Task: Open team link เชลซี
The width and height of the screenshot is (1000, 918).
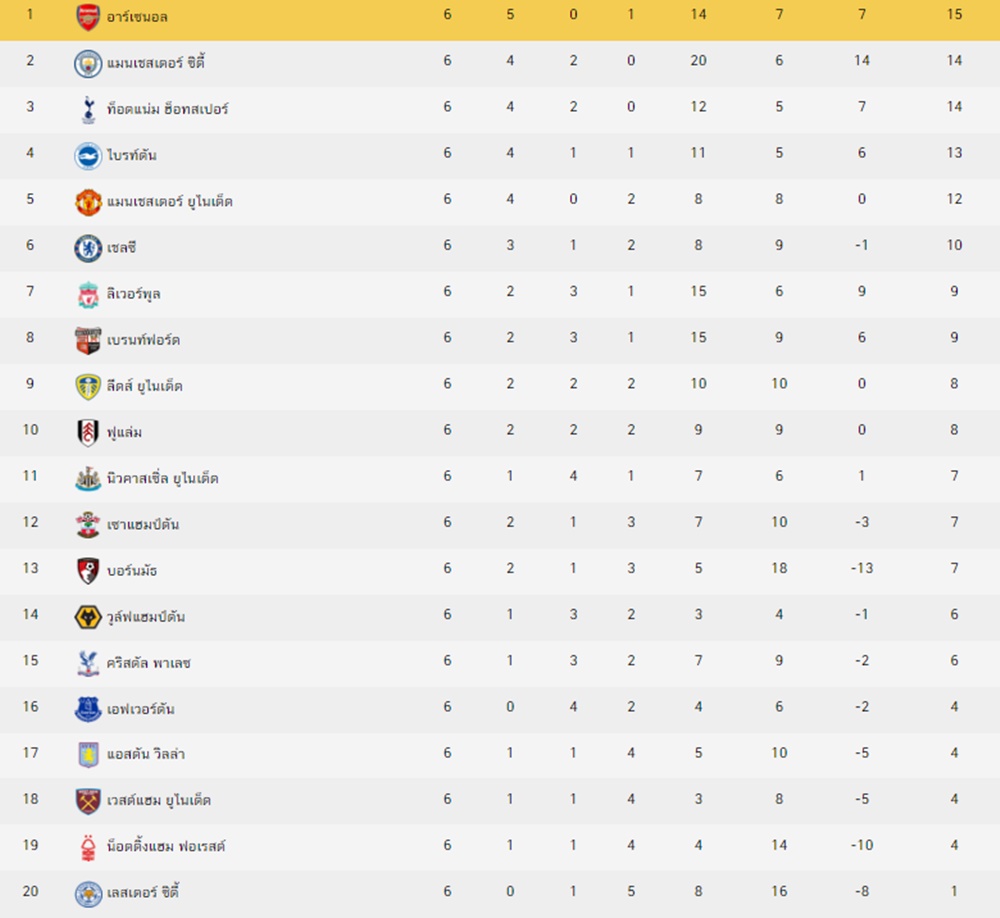Action: pyautogui.click(x=121, y=248)
